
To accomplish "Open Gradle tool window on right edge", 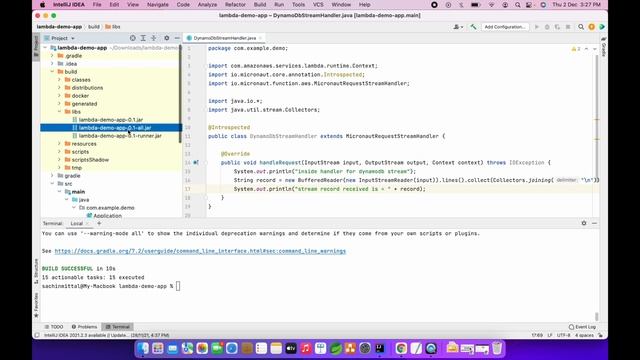I will tap(604, 47).
